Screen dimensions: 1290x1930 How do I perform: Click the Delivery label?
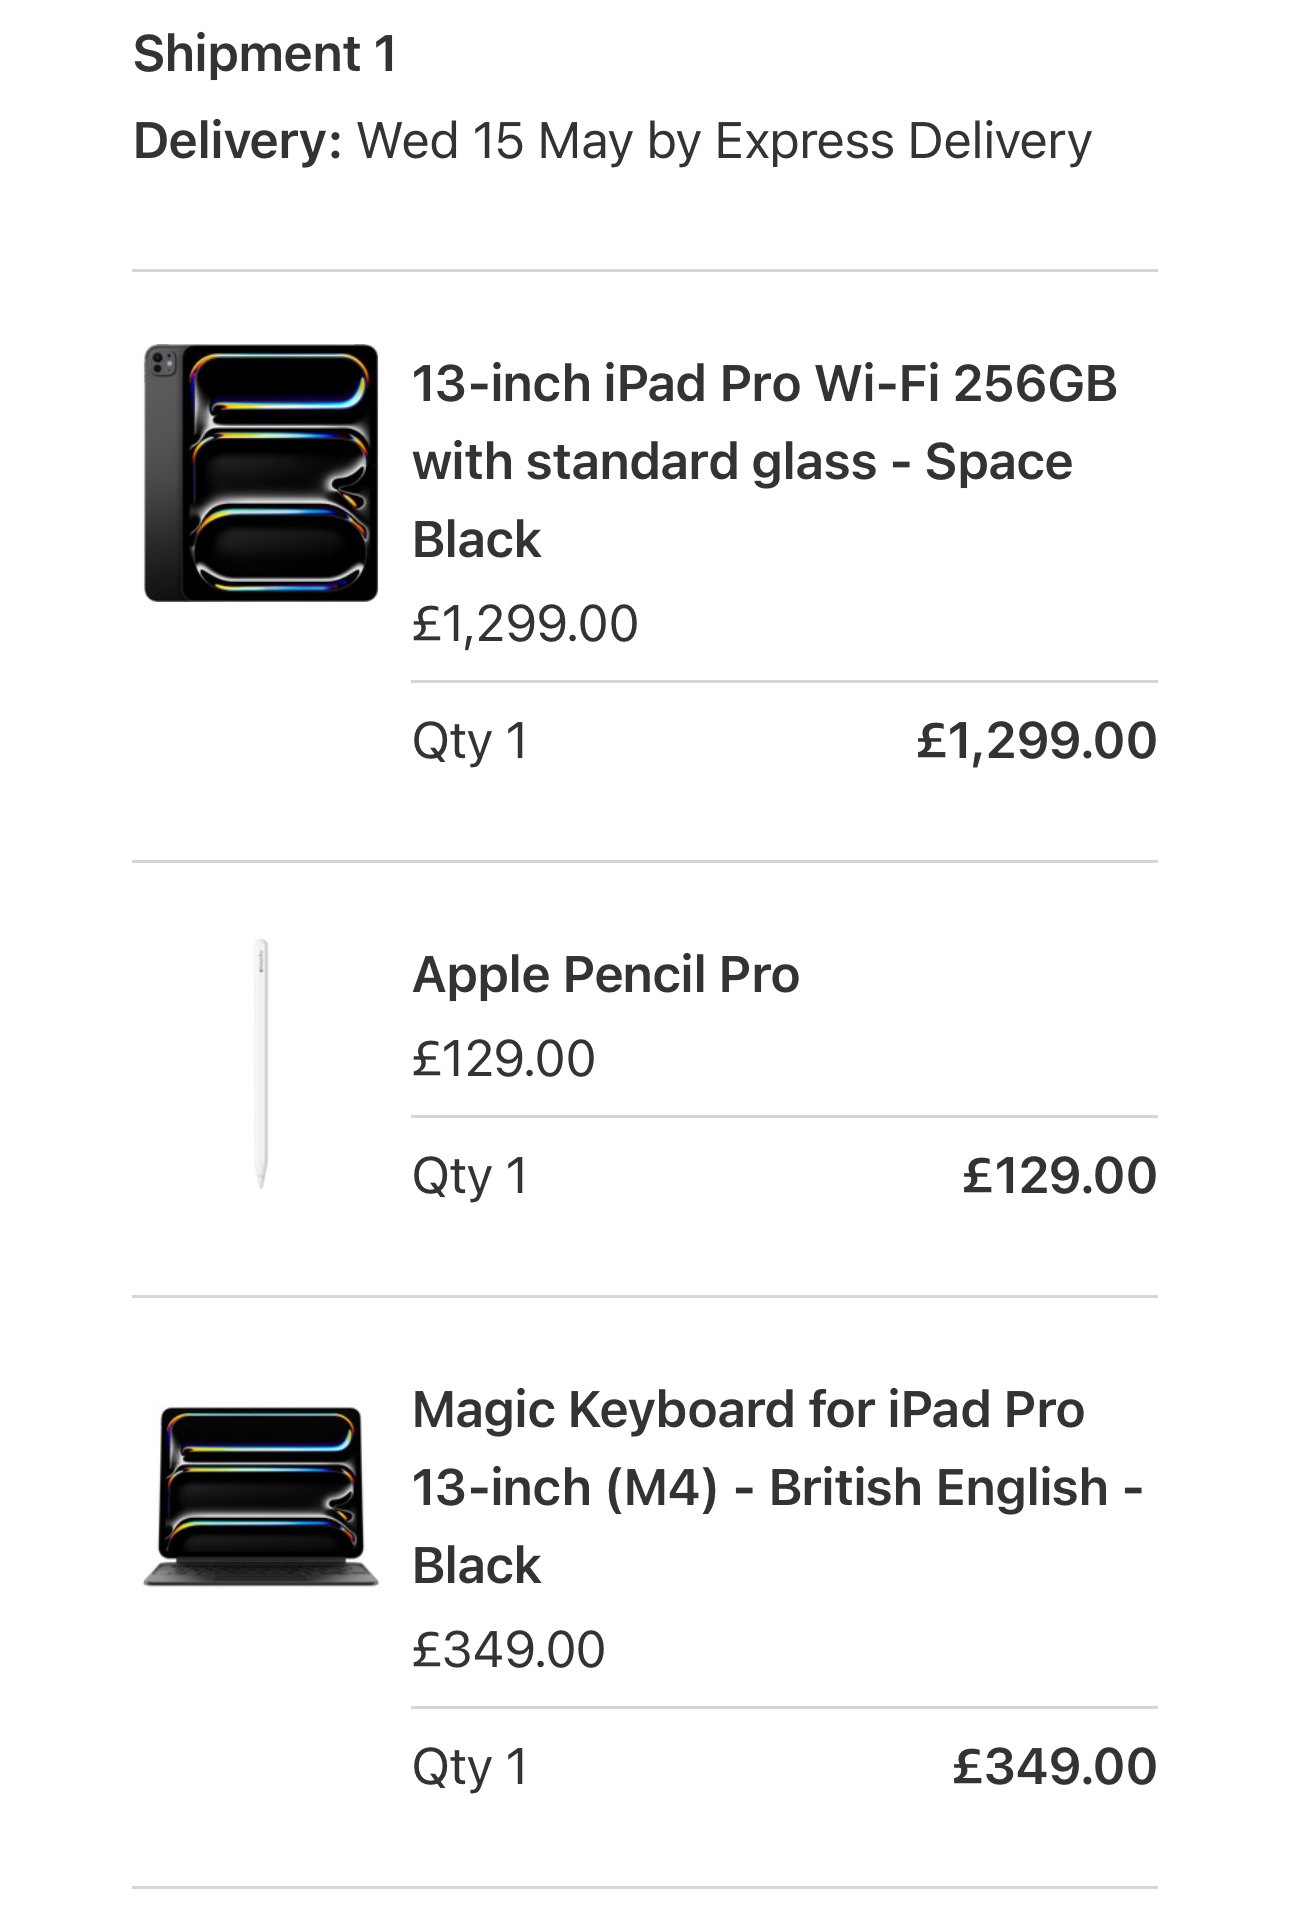(x=238, y=141)
